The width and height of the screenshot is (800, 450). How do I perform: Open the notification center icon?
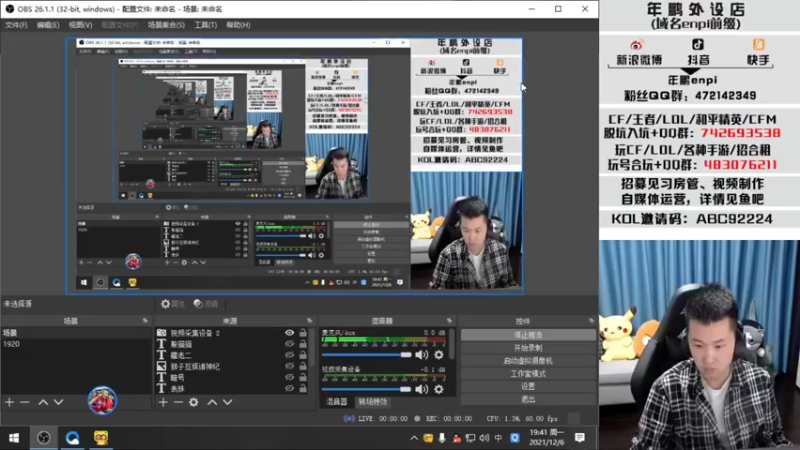(580, 438)
